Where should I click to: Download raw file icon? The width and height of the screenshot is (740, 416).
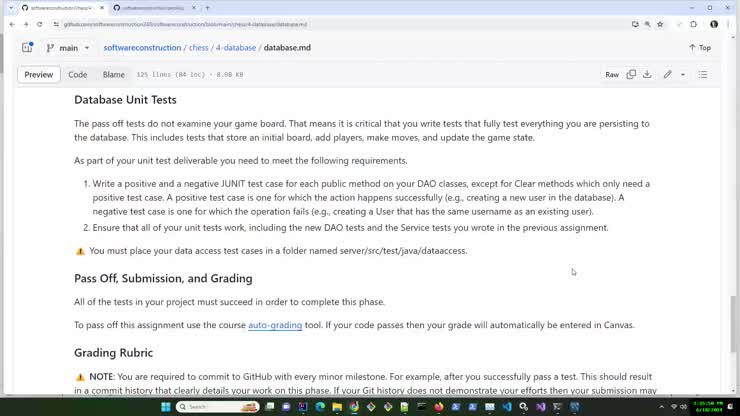(647, 74)
